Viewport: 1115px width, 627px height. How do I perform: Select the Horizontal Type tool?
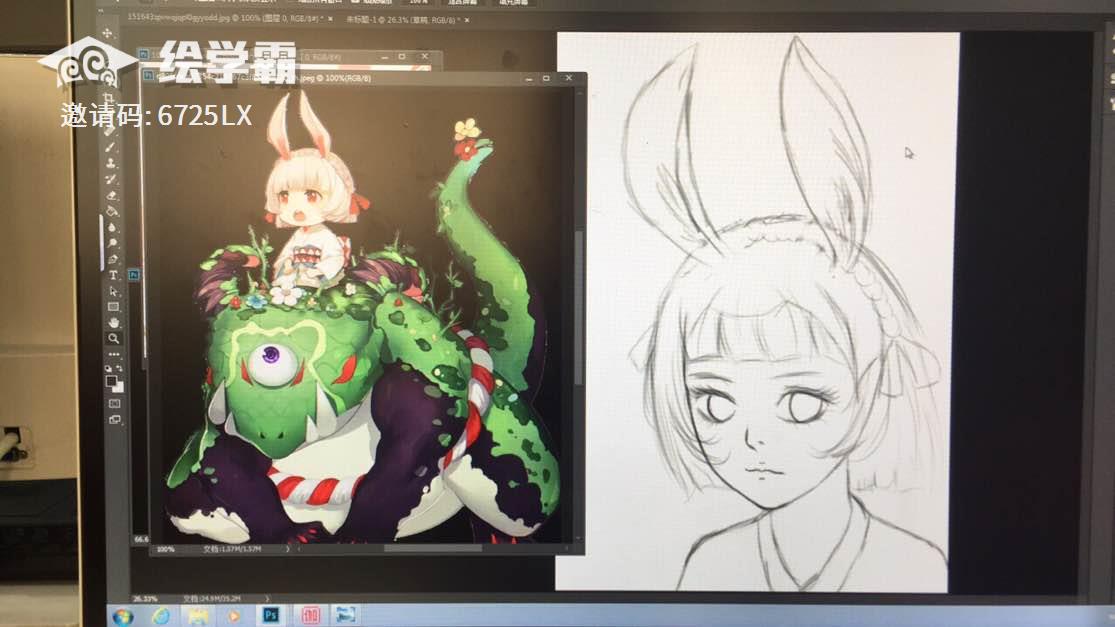(113, 275)
